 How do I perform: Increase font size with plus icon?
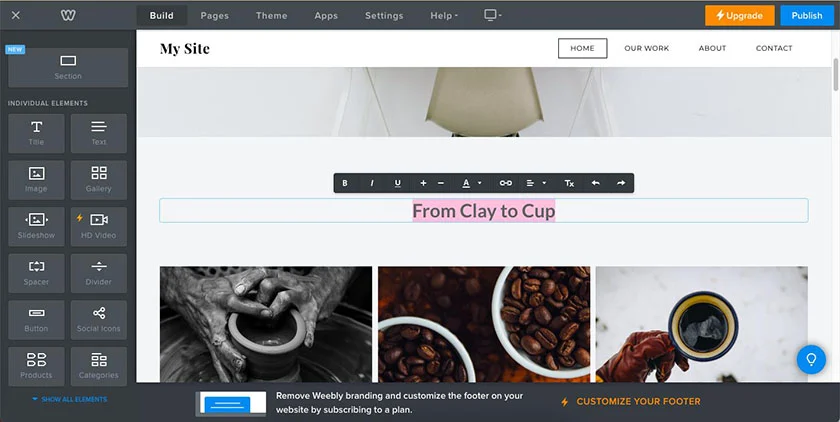(x=423, y=183)
